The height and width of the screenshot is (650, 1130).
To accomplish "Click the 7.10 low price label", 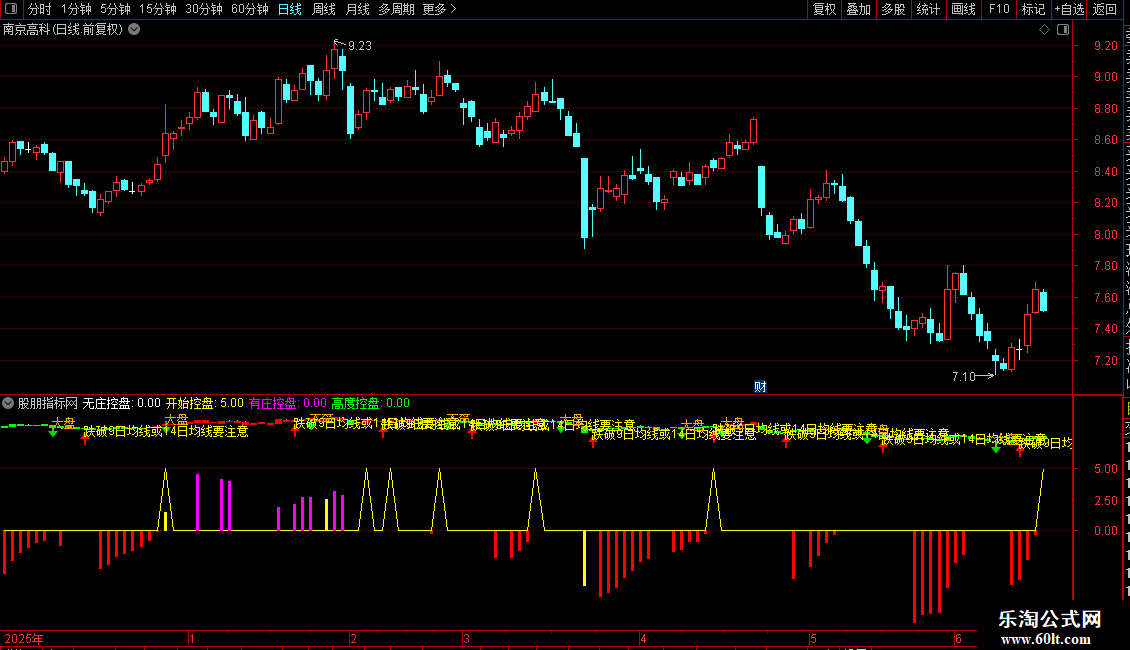I will 964,376.
